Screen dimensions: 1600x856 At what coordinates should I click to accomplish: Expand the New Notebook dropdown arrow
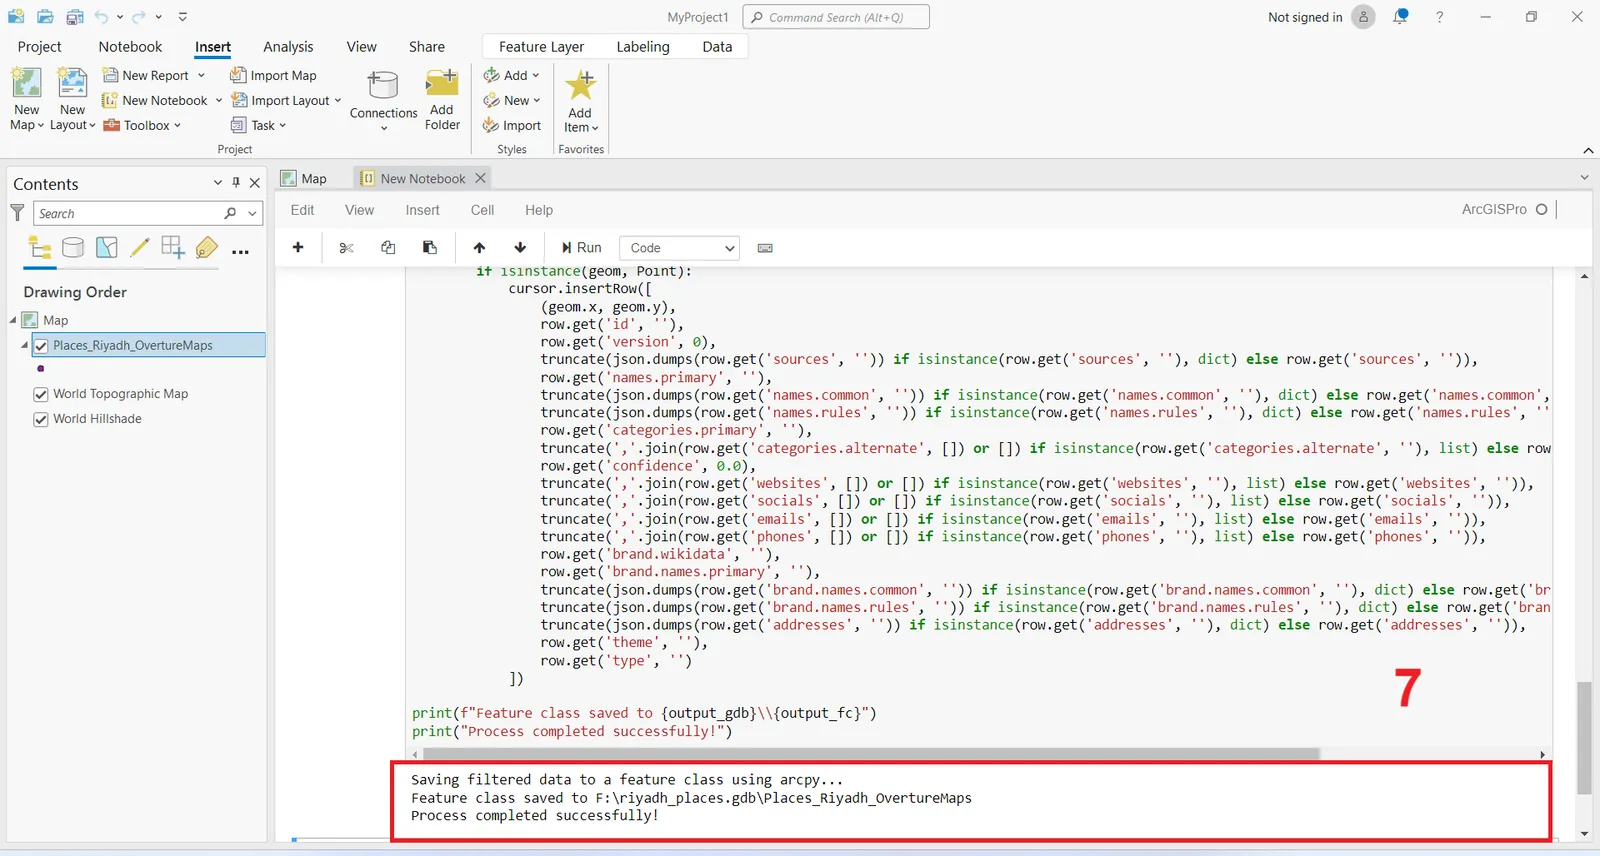pyautogui.click(x=218, y=100)
